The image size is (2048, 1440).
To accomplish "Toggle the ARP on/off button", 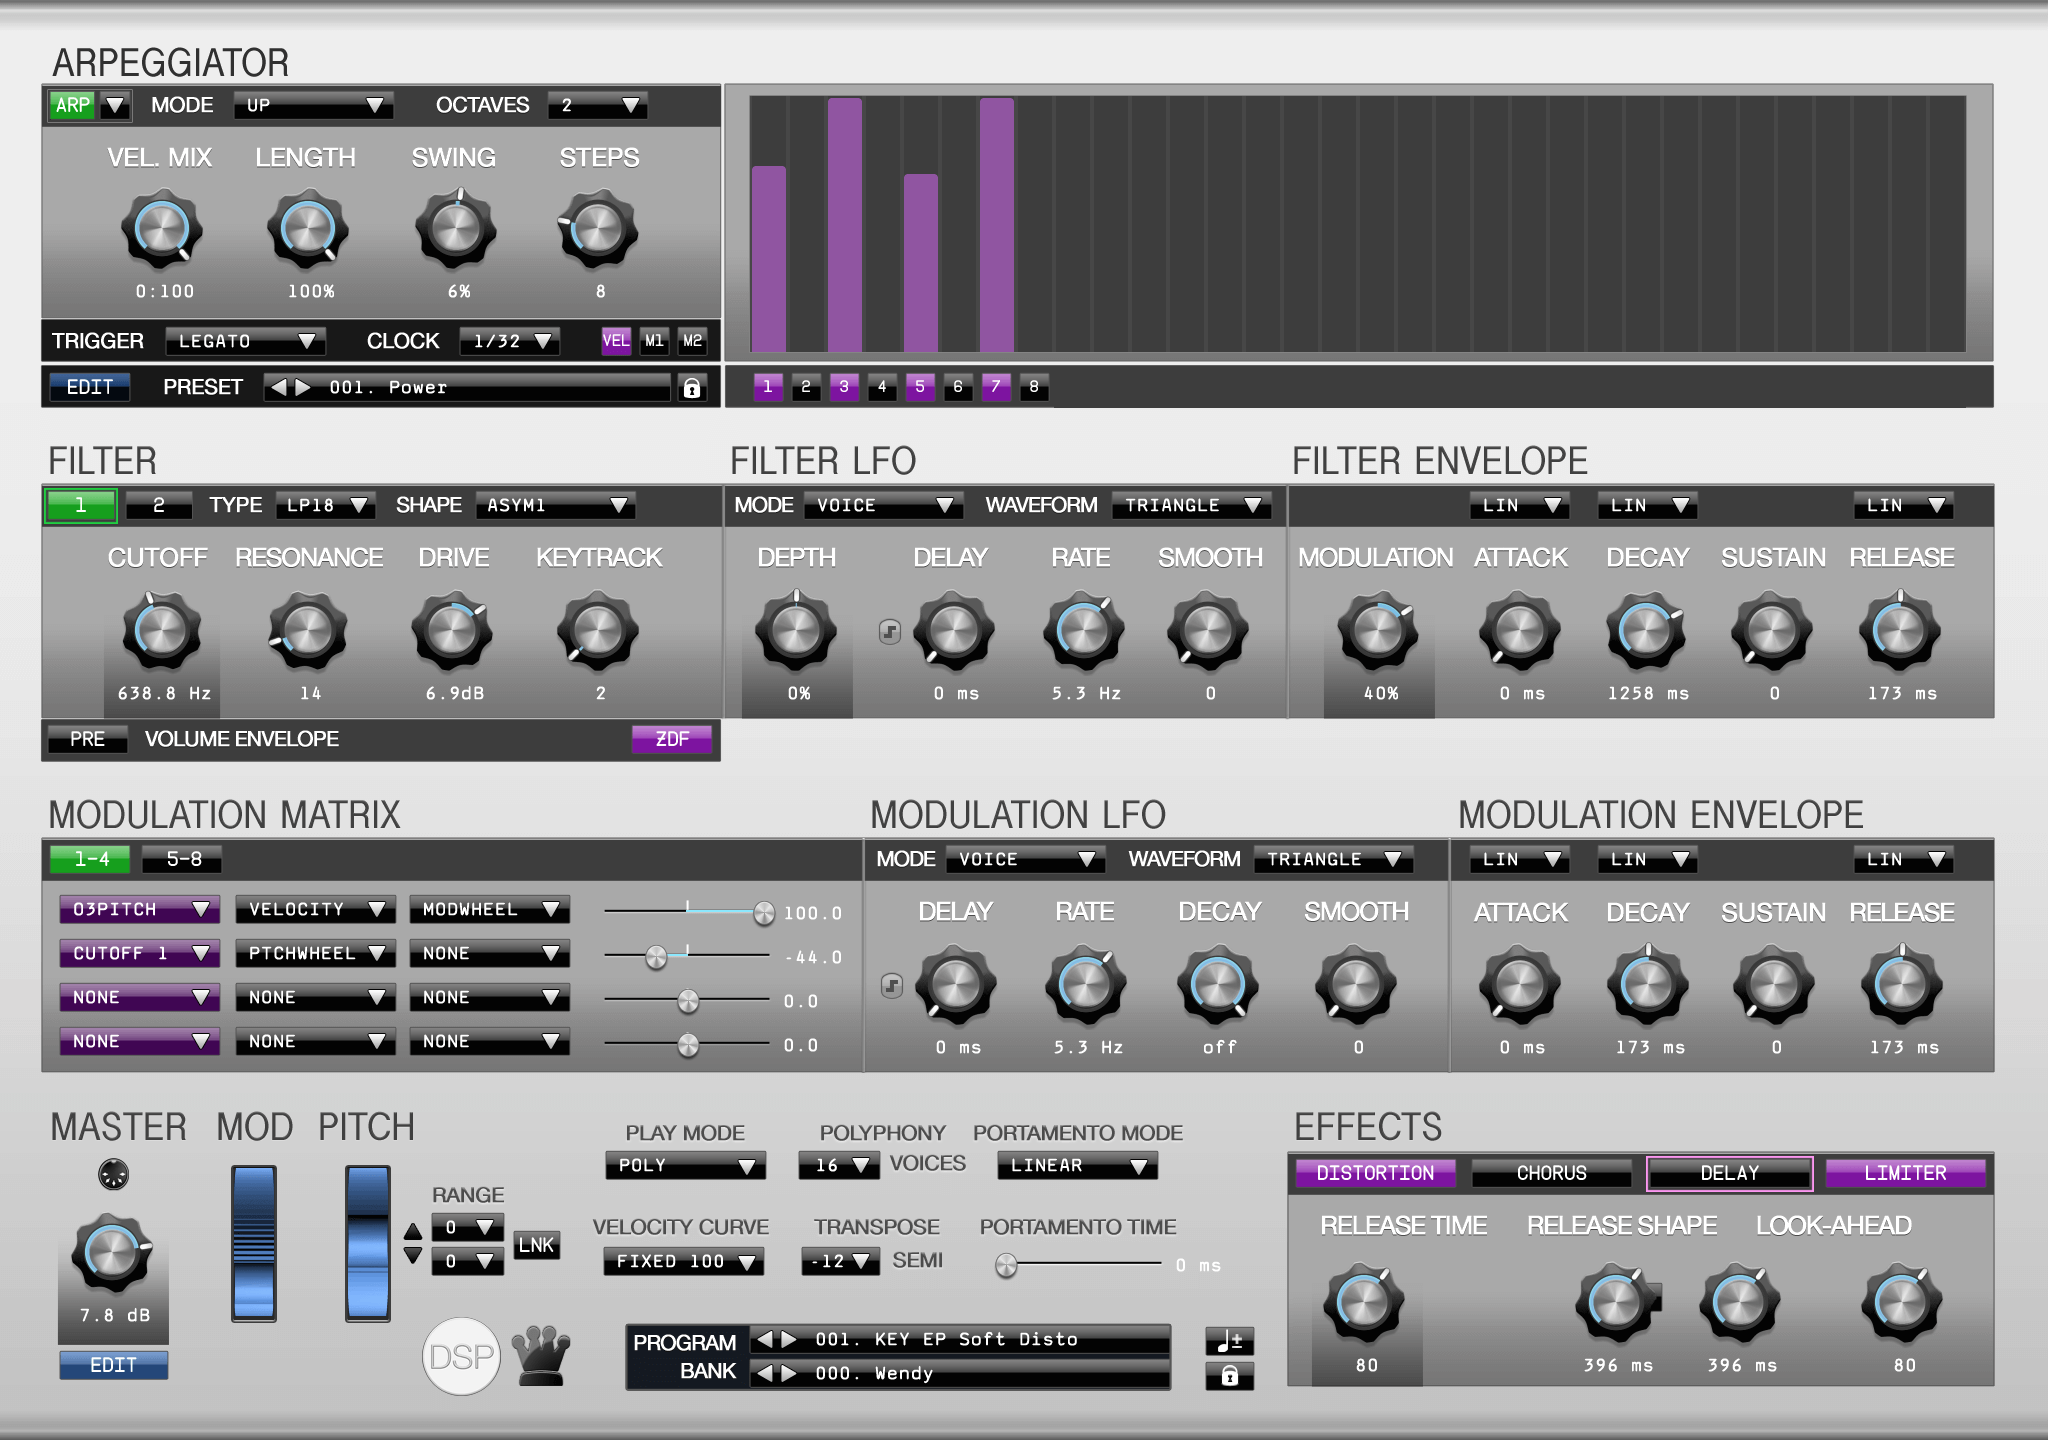I will tap(73, 105).
